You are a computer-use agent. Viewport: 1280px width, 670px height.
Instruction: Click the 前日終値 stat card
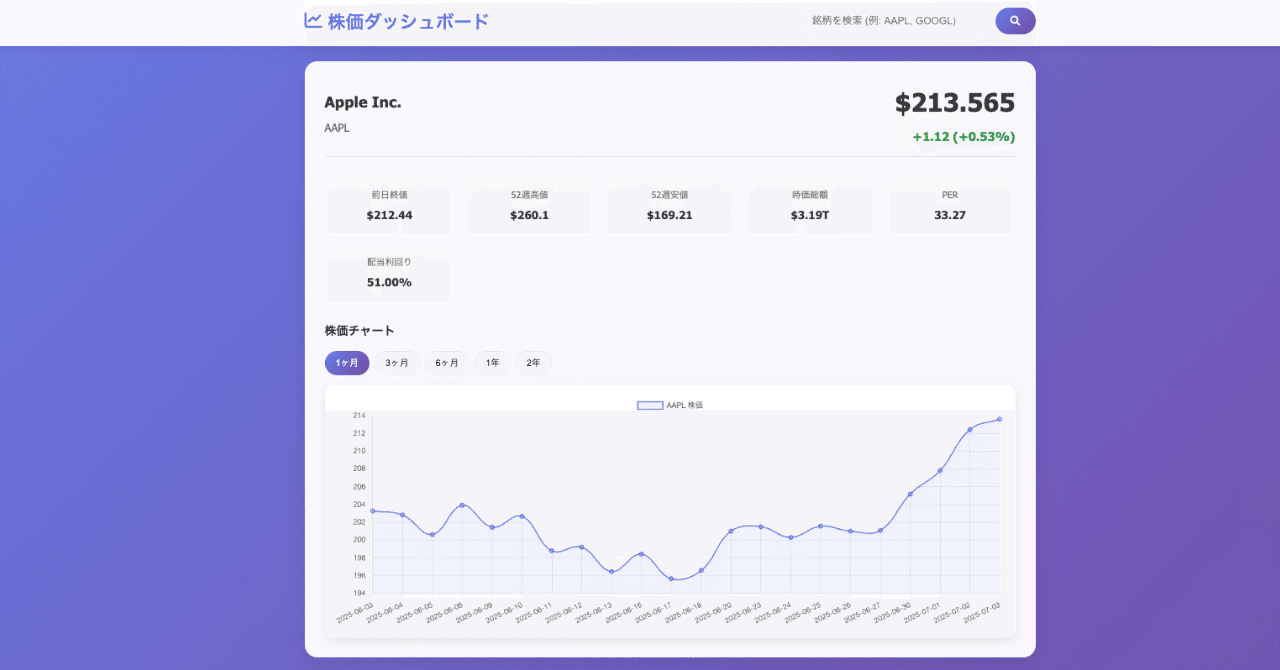[x=388, y=209]
